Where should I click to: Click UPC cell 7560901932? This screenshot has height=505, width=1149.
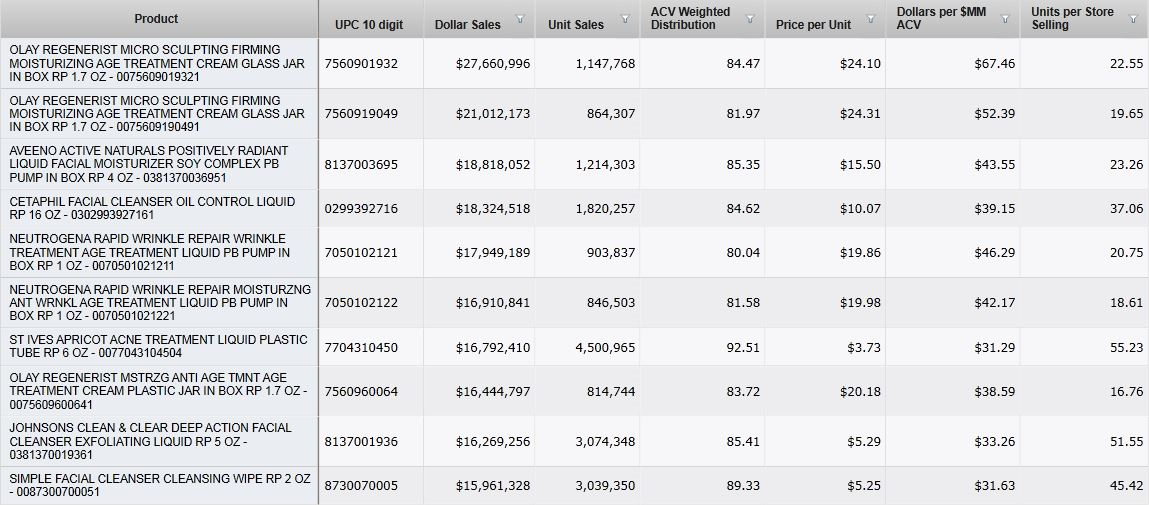[x=361, y=64]
